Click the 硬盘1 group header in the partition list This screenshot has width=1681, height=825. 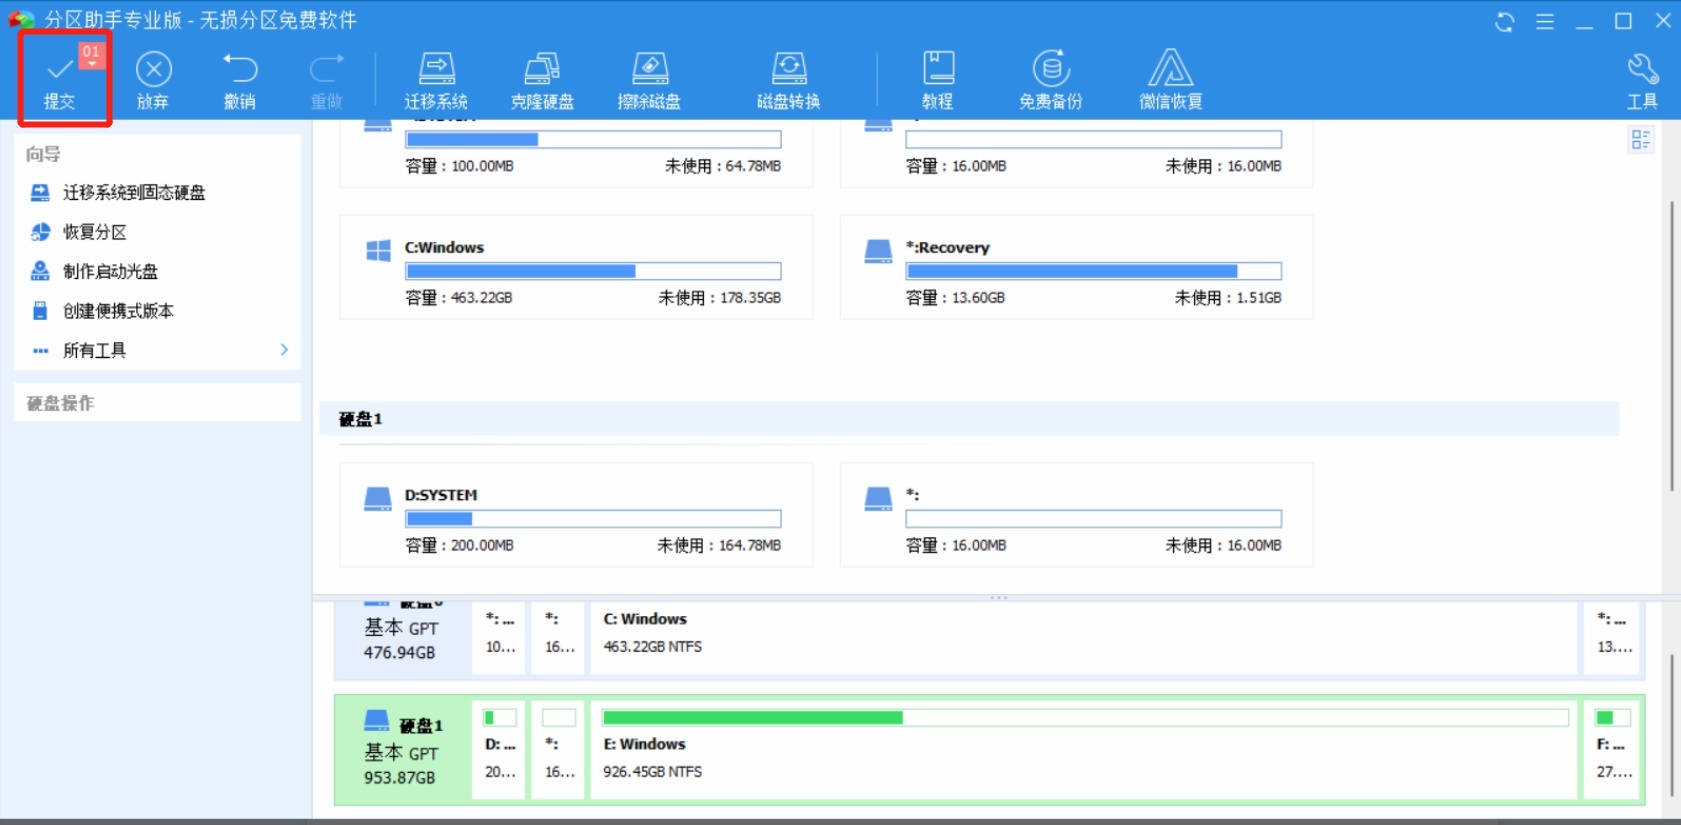click(x=969, y=419)
